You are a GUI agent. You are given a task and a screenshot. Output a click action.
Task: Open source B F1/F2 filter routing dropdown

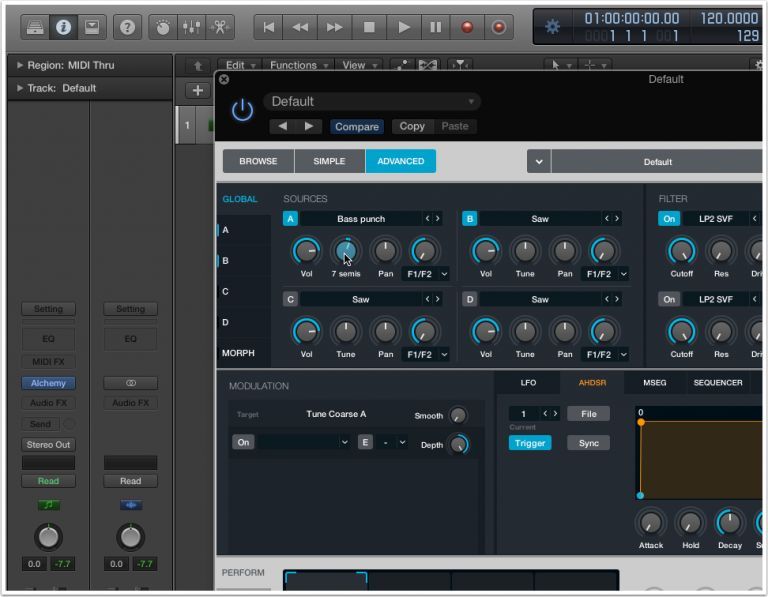click(x=604, y=274)
